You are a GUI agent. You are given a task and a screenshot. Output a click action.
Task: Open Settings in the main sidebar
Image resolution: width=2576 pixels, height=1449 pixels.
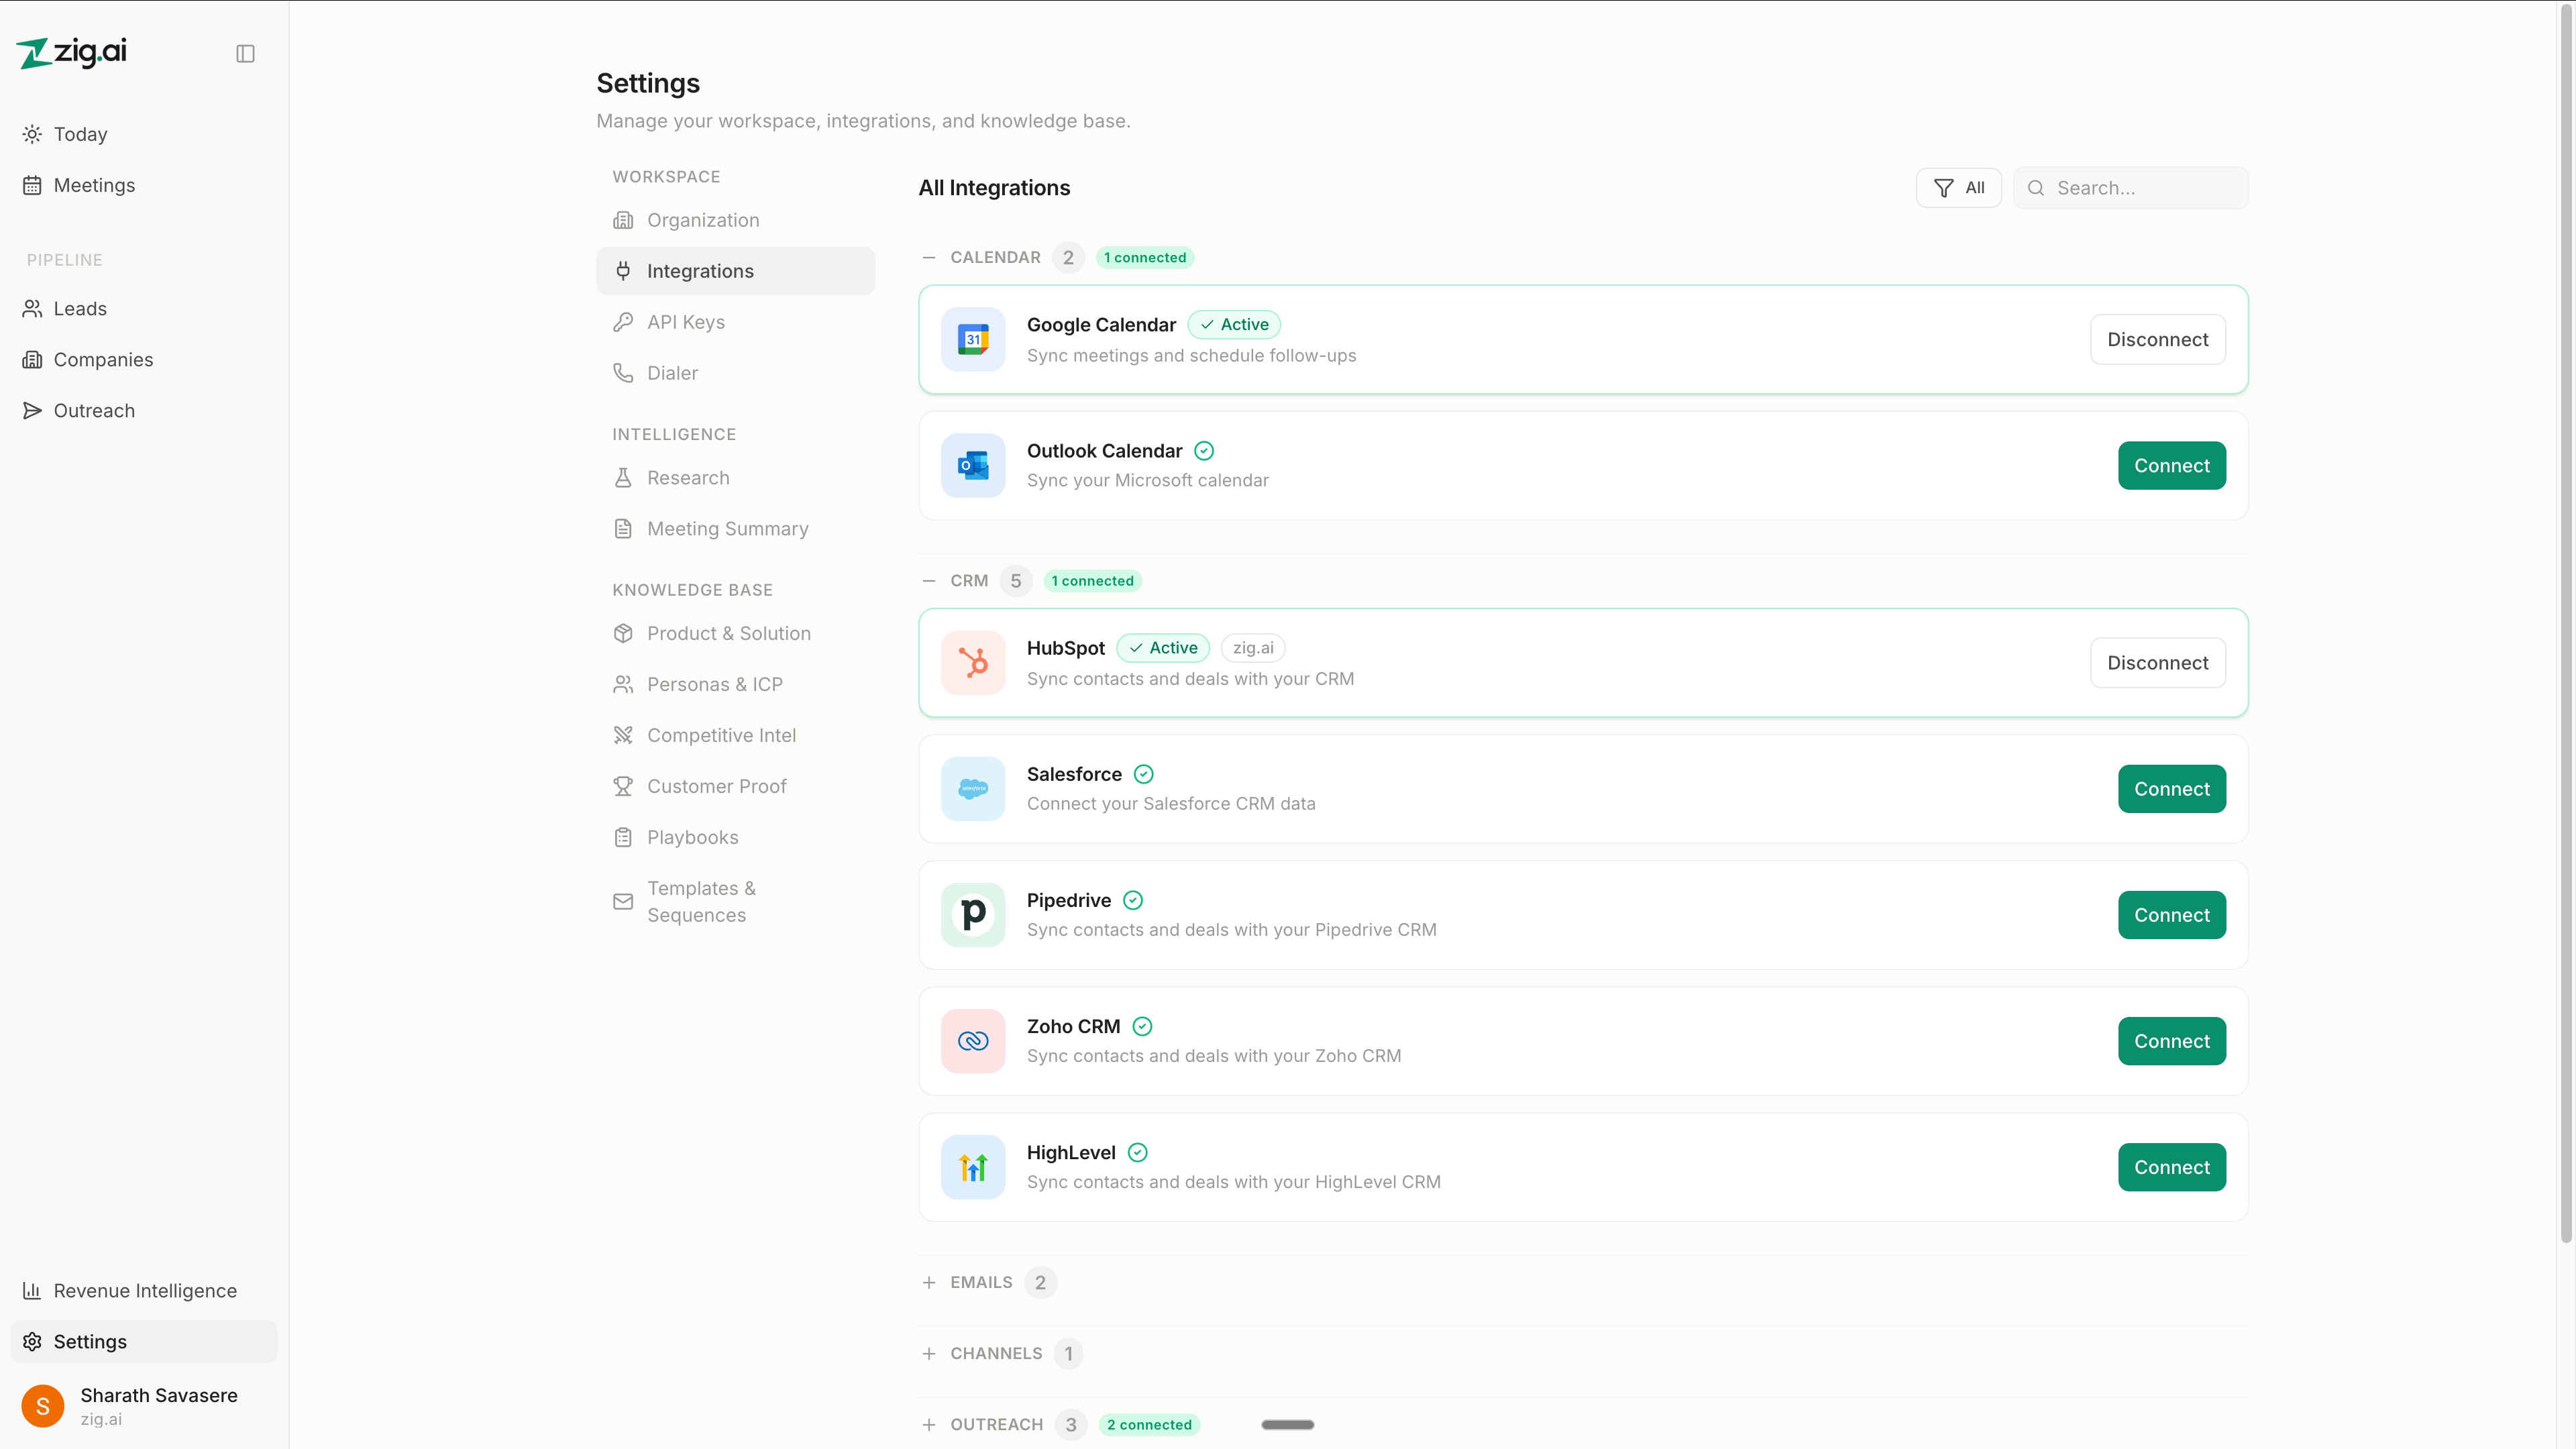point(144,1342)
